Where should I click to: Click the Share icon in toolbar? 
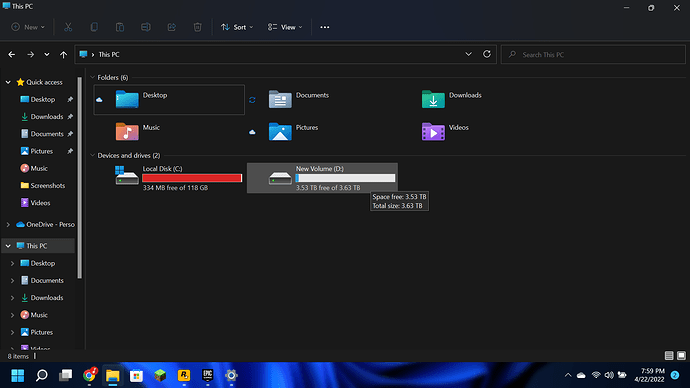(172, 27)
